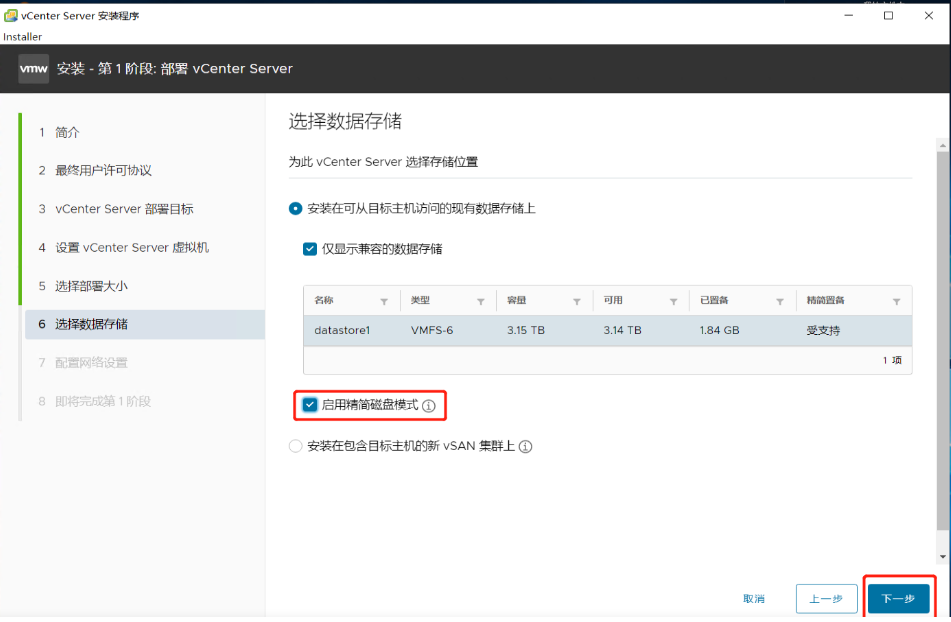Click the 取消 button

(754, 599)
